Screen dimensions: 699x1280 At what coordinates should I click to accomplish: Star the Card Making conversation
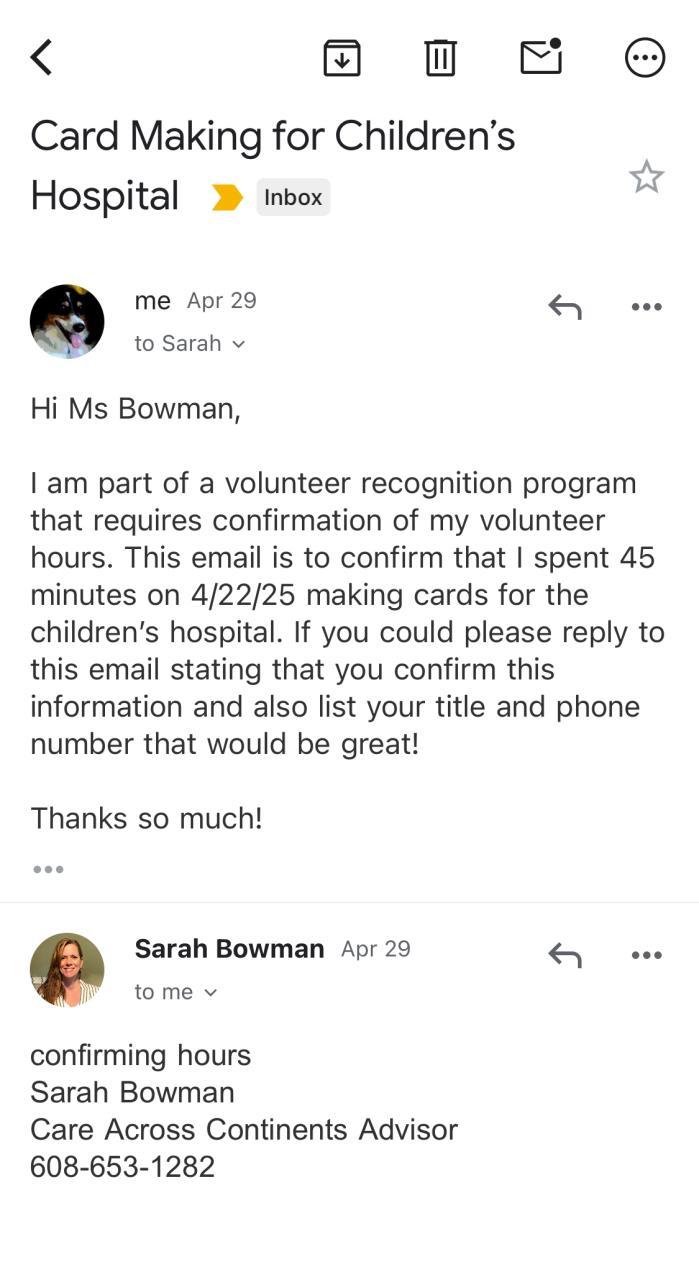pos(646,177)
